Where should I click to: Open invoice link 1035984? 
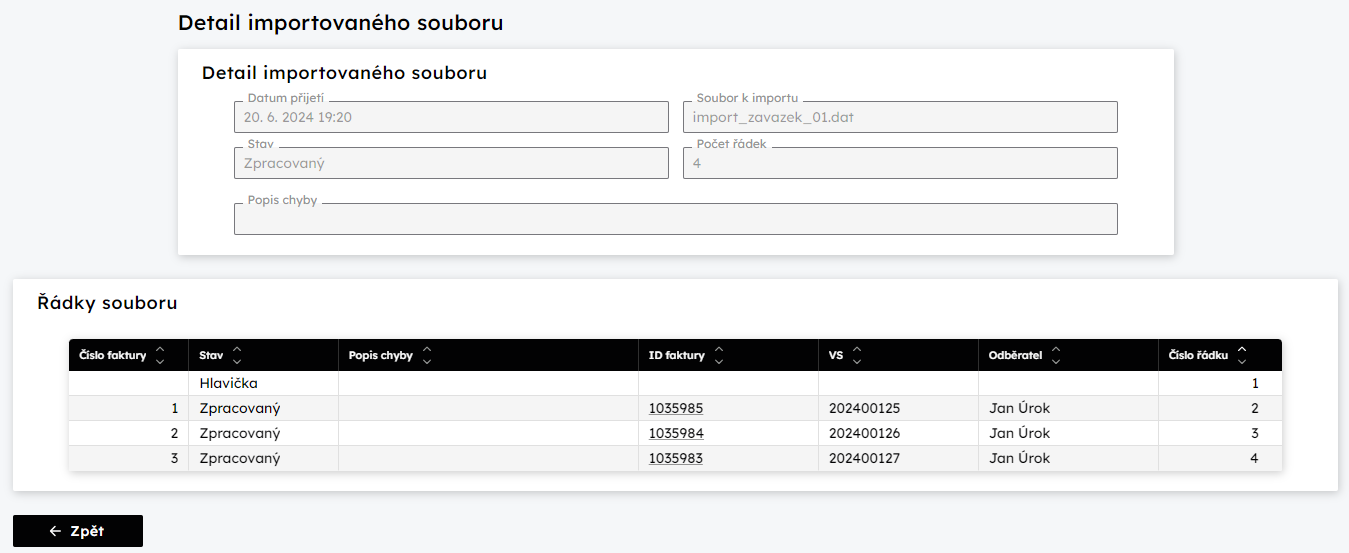676,433
